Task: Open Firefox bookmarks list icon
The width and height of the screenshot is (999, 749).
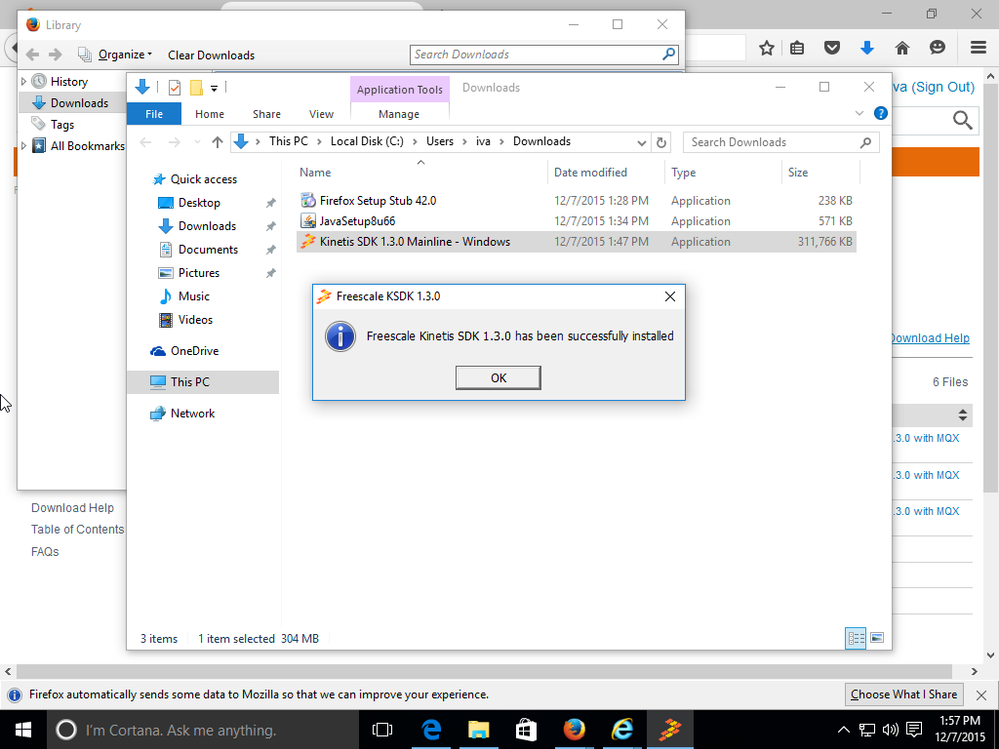Action: (797, 48)
